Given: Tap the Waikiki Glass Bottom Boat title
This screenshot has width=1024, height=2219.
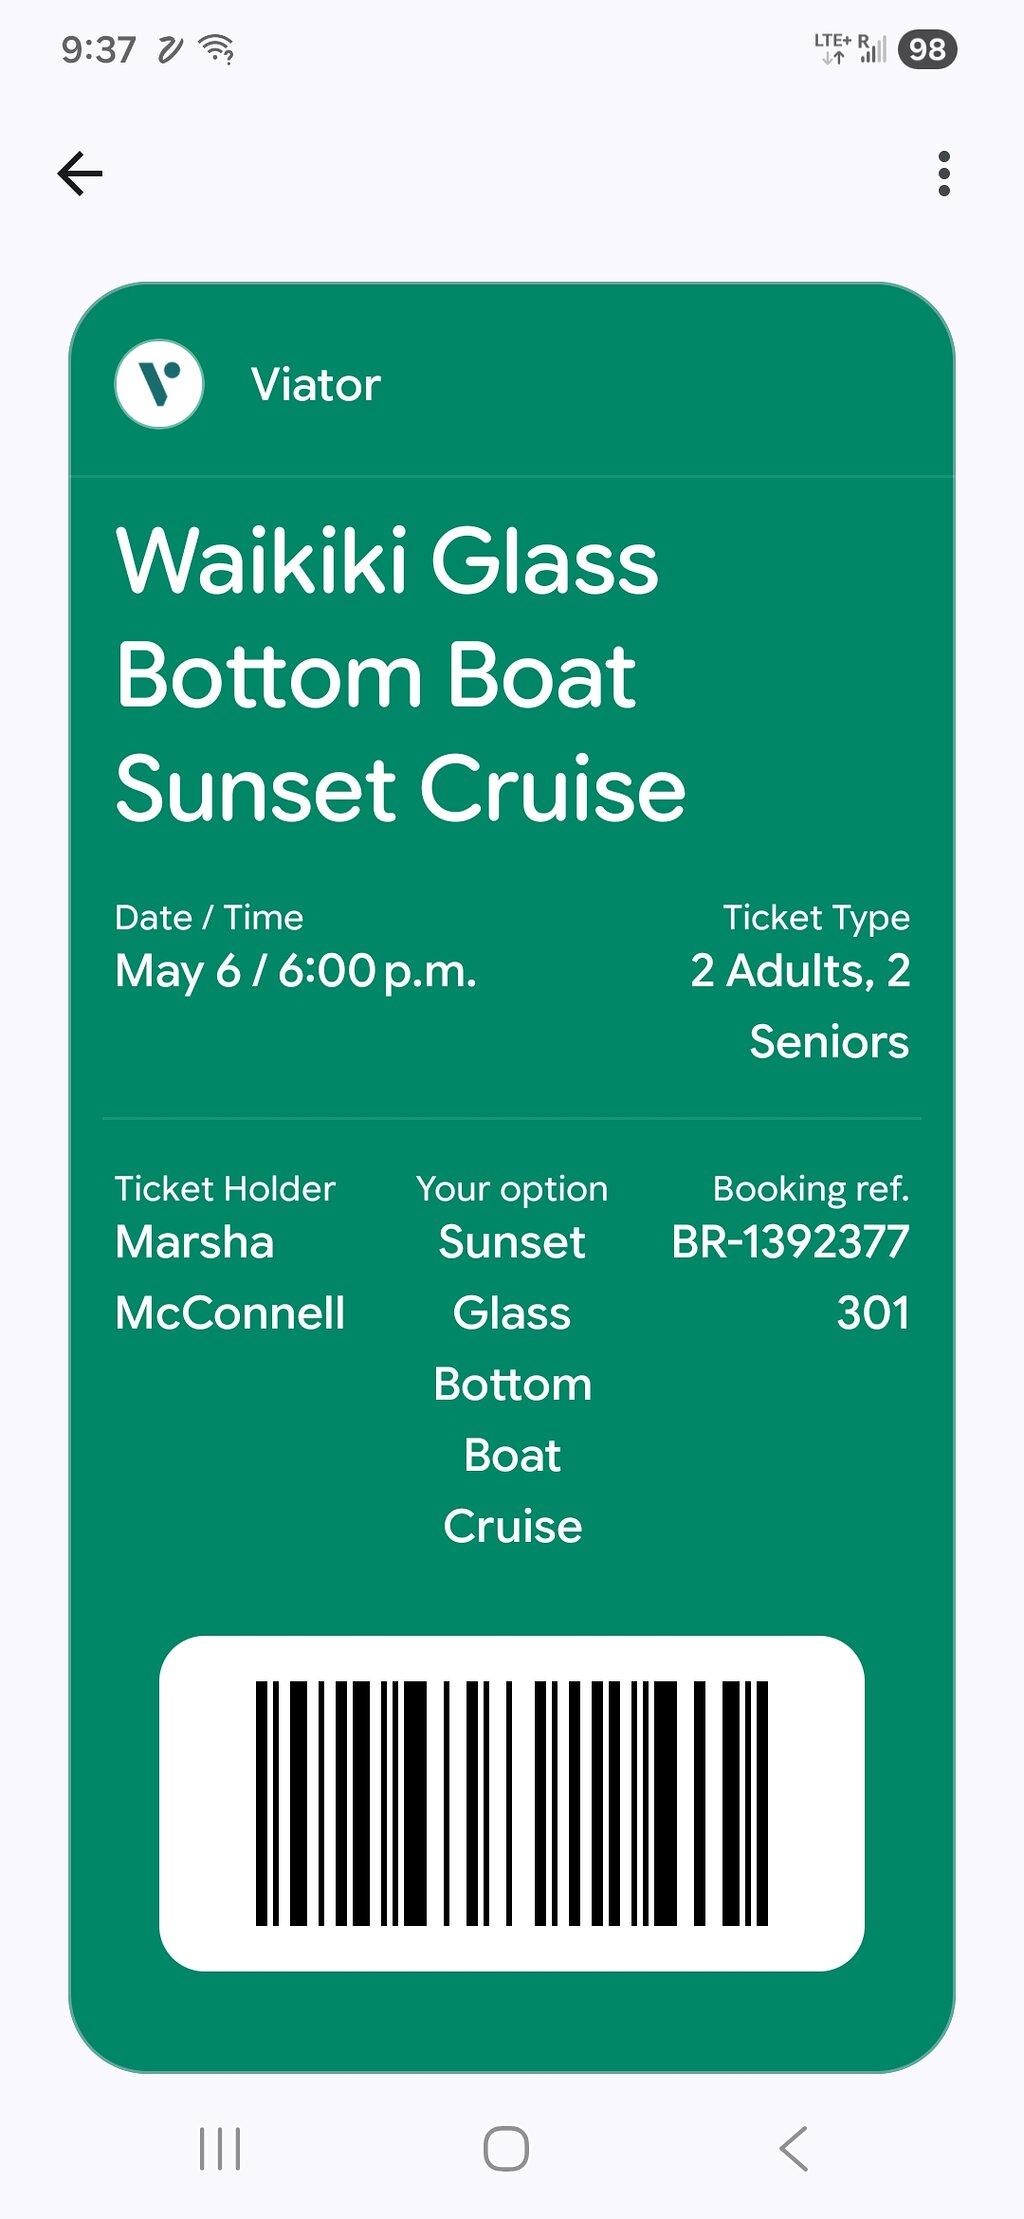Looking at the screenshot, I should tap(401, 674).
